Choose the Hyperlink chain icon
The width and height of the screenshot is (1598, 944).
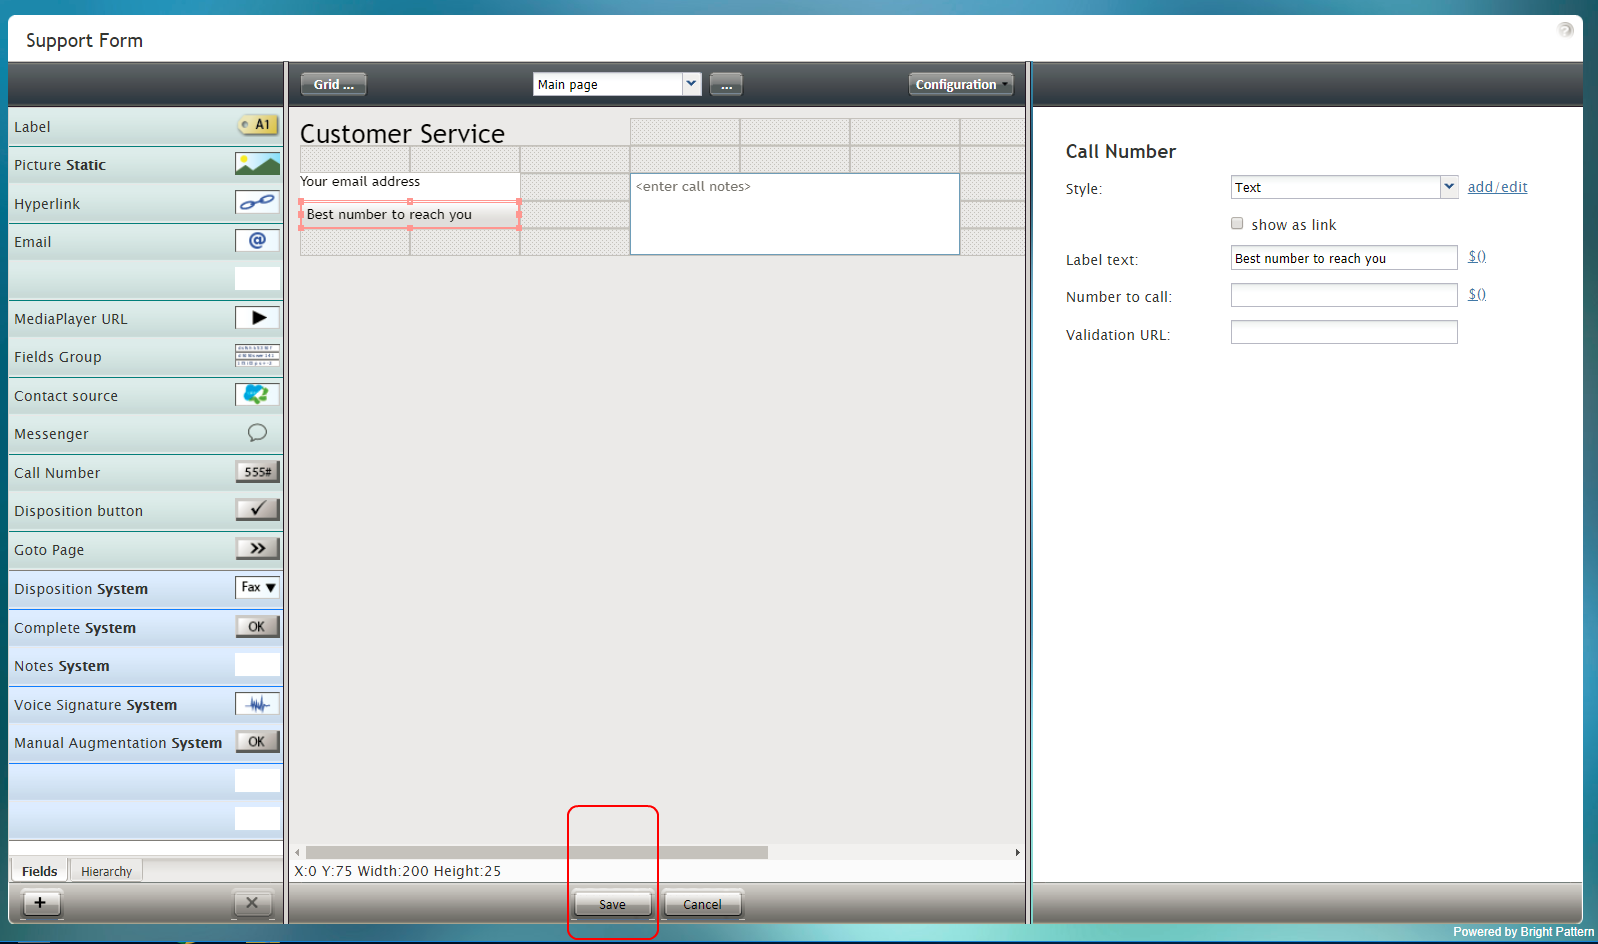pos(257,202)
